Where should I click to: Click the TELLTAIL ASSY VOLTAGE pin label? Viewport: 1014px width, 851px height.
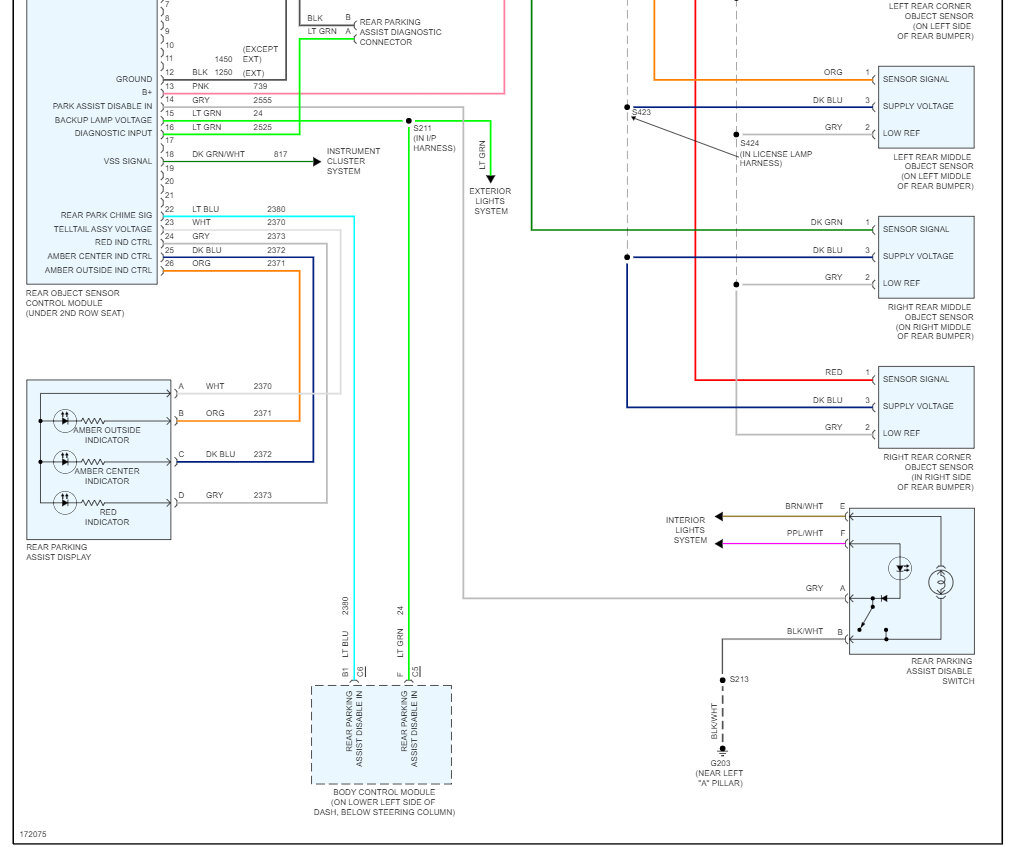103,230
